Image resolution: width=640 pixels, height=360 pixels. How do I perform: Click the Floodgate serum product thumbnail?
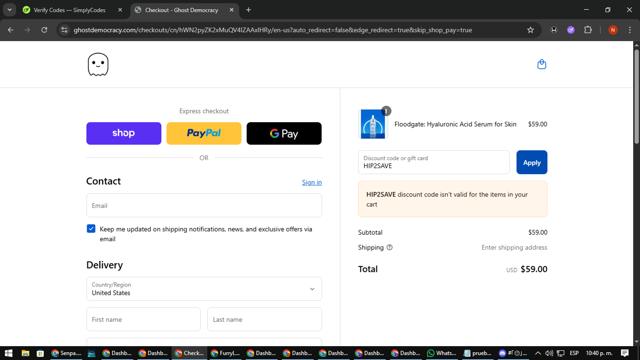(373, 124)
